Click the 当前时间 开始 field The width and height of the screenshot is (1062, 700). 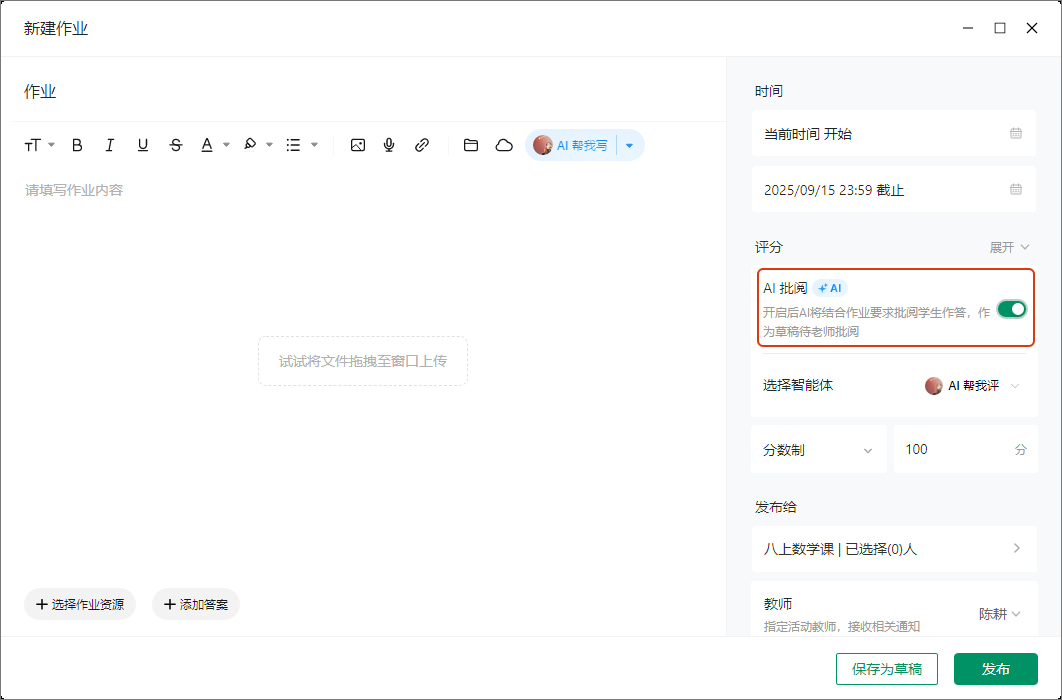tap(893, 133)
